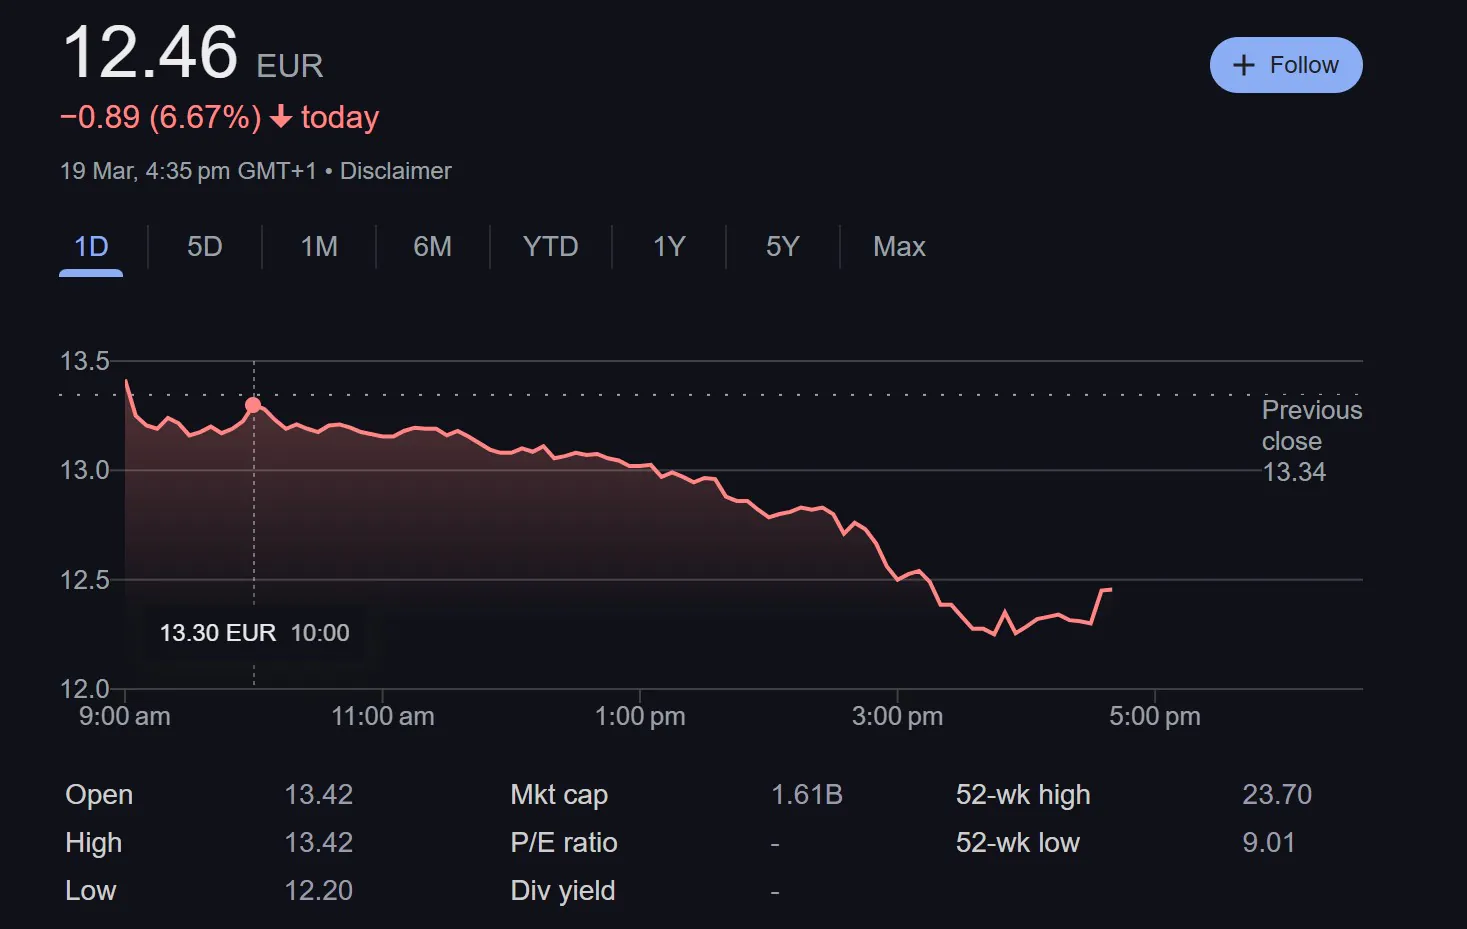Switch to the 1M chart tab
This screenshot has width=1467, height=929.
tap(319, 247)
